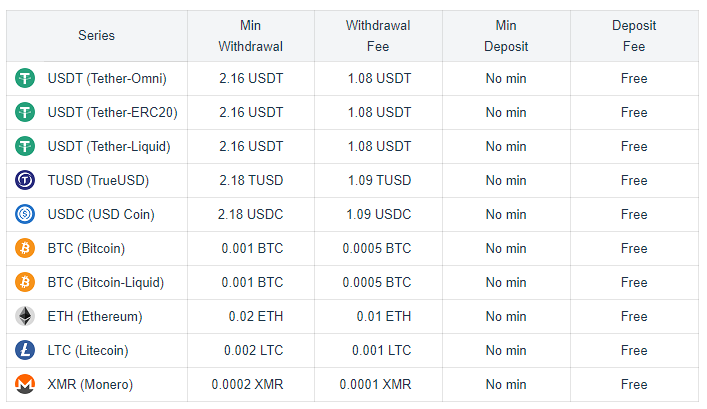Click the Monero coin icon
707x409 pixels.
[25, 384]
